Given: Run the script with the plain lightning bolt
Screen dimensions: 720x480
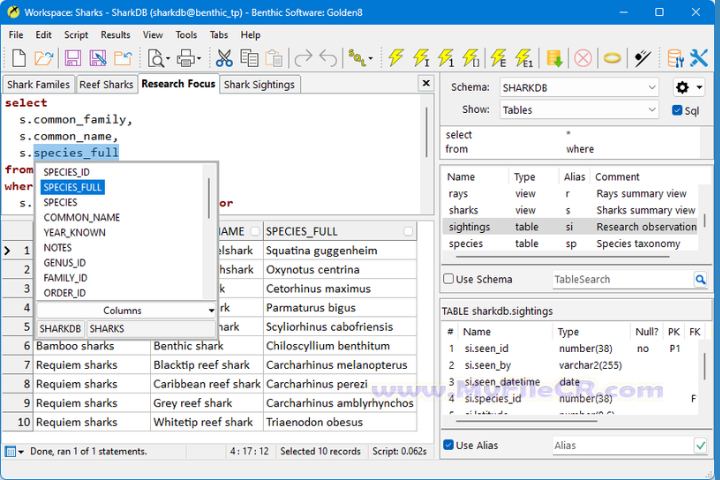Looking at the screenshot, I should coord(396,58).
